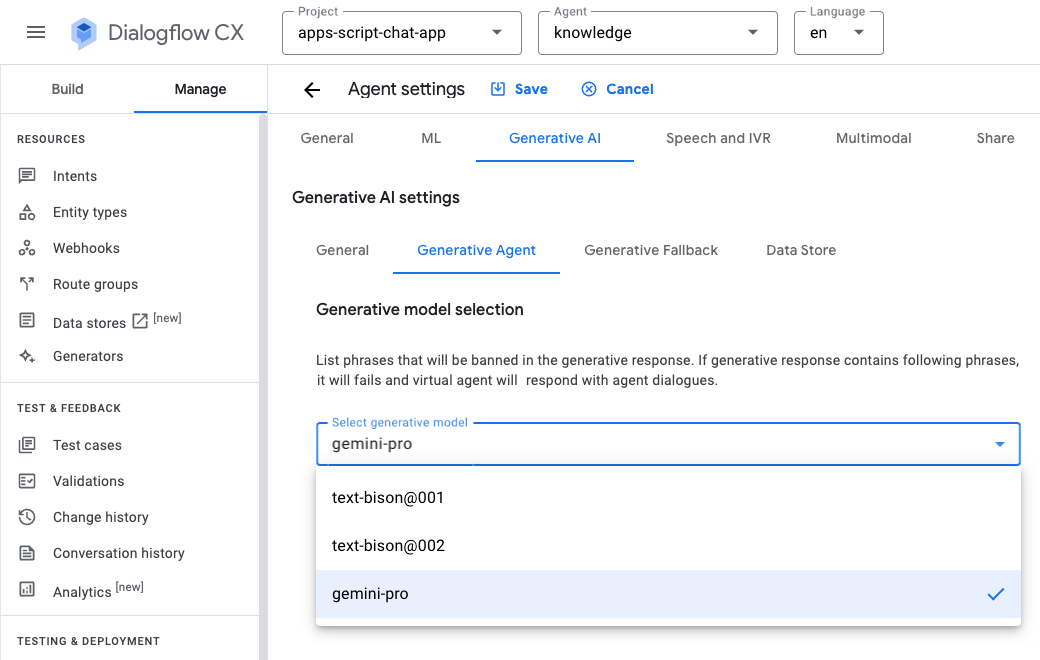The image size is (1040, 660).
Task: Click the Change history clock icon
Action: click(x=27, y=517)
